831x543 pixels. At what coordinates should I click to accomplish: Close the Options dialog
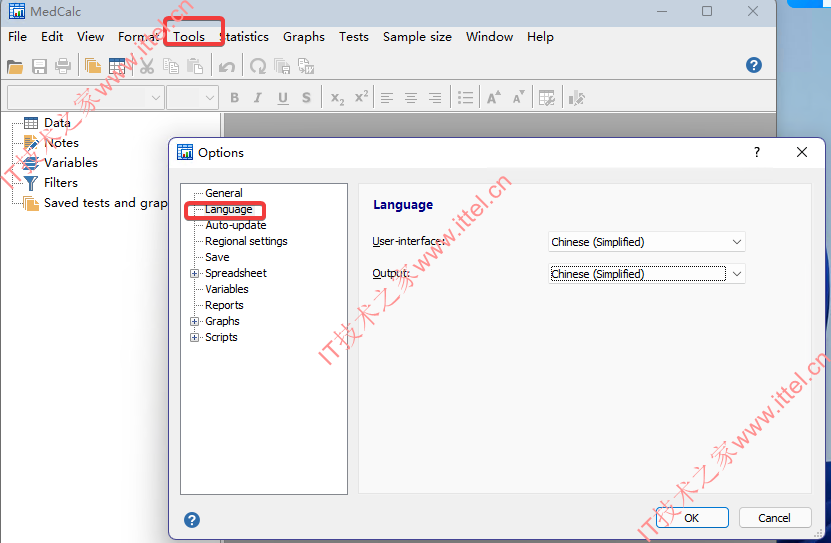(x=802, y=153)
